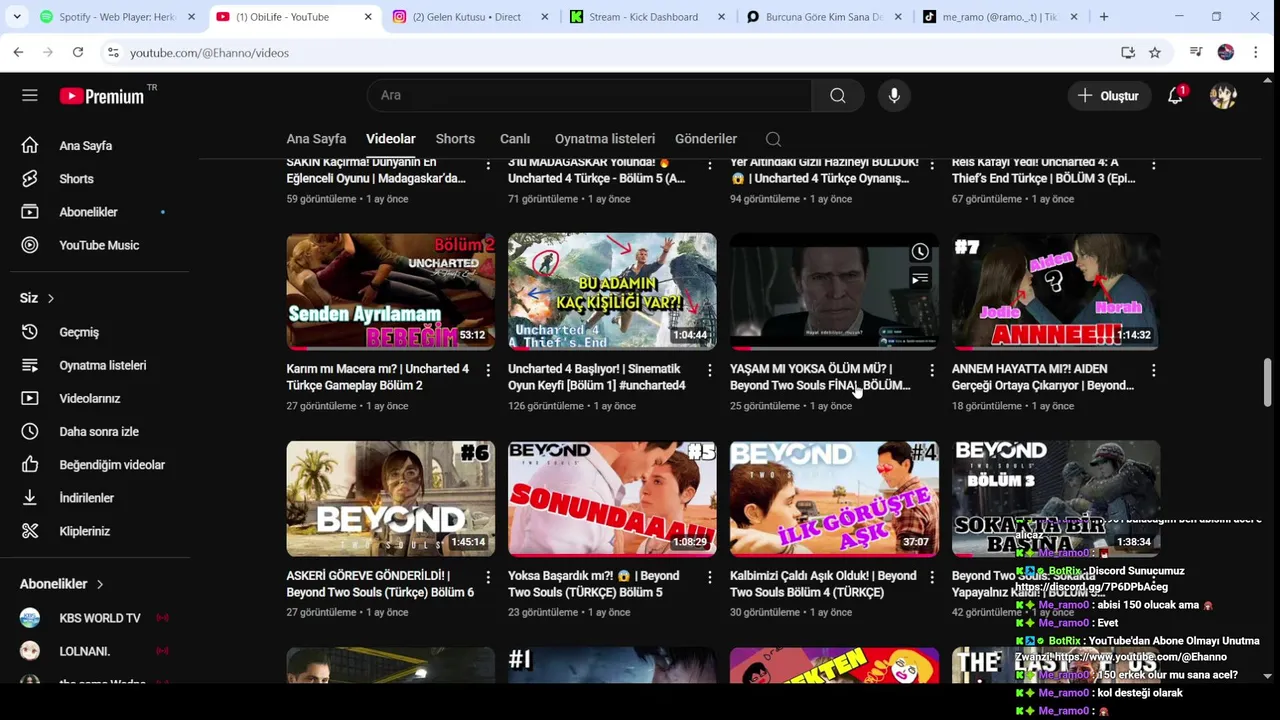The height and width of the screenshot is (720, 1280).
Task: Open Shorts from the sidebar
Action: pos(95,179)
